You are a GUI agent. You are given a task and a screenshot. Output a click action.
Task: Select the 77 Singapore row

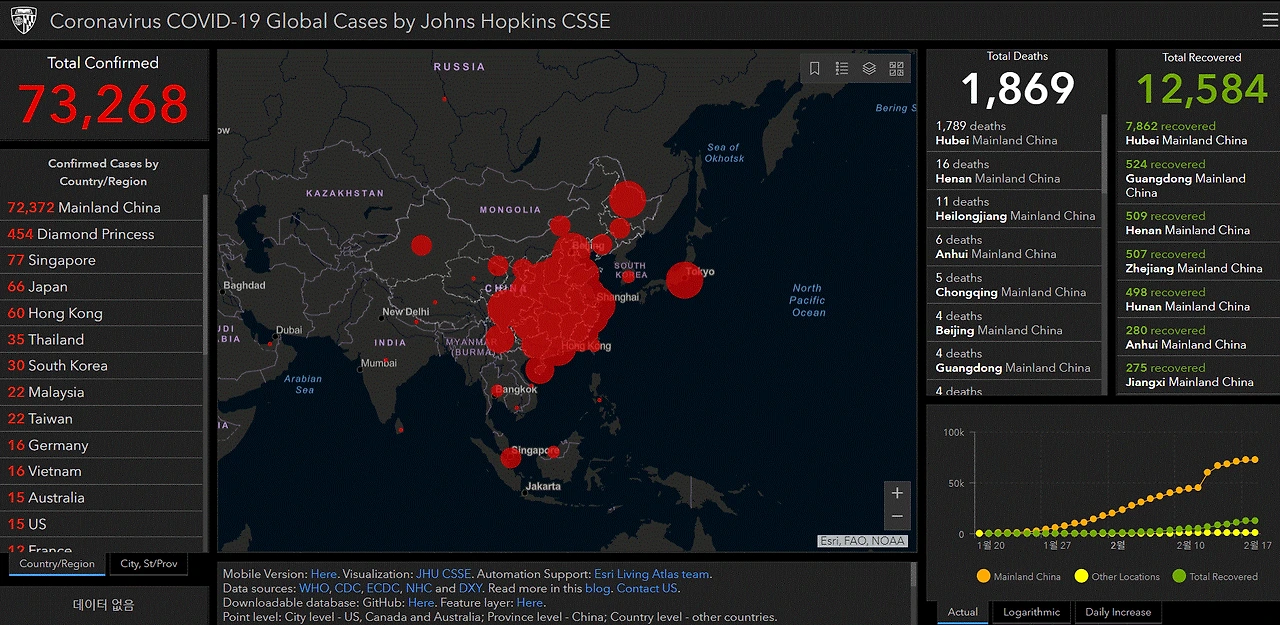click(x=102, y=260)
